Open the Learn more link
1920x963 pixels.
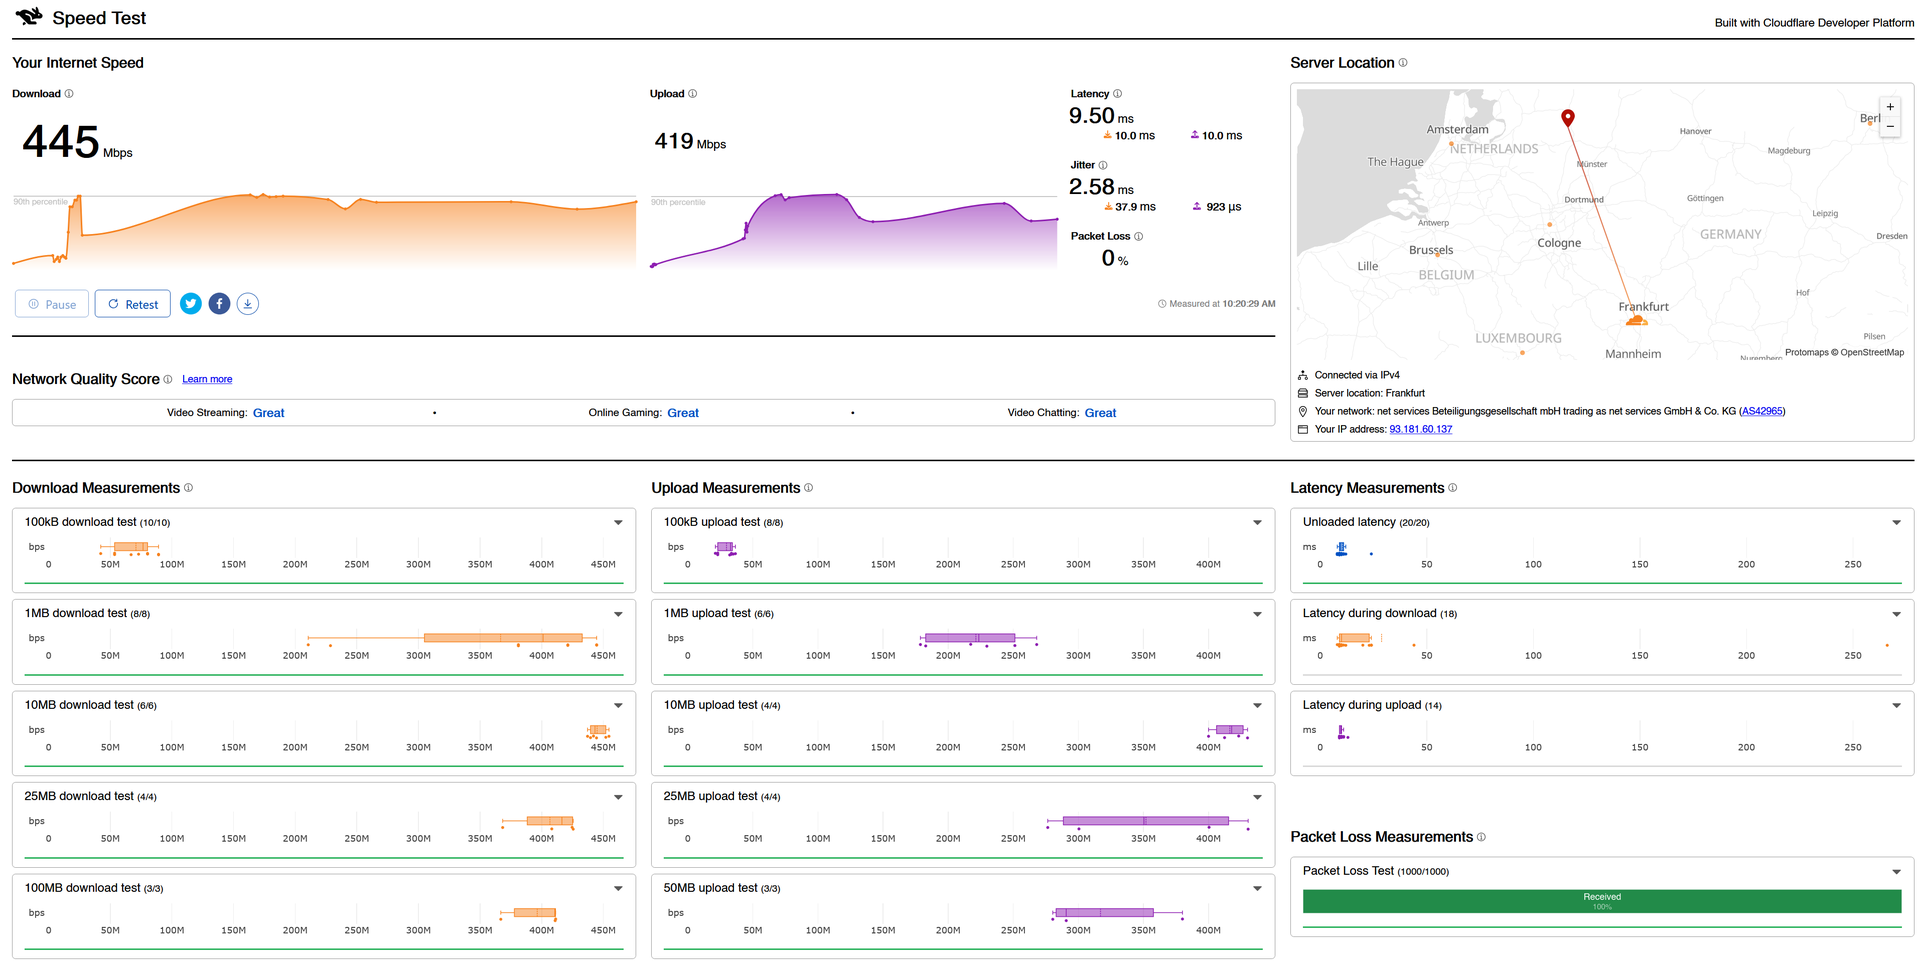(x=207, y=380)
